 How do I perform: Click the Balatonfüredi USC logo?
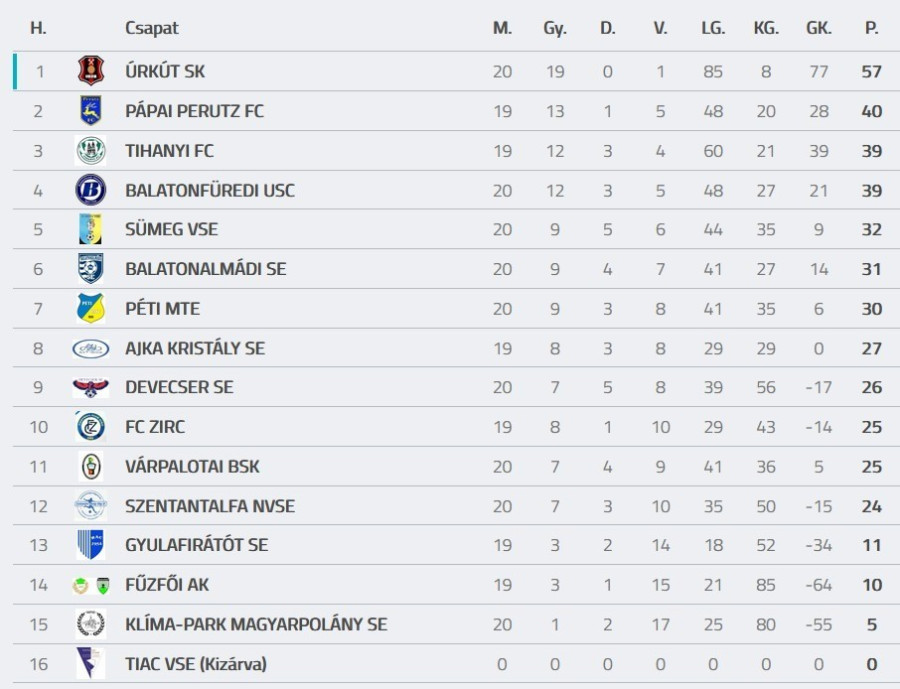91,190
